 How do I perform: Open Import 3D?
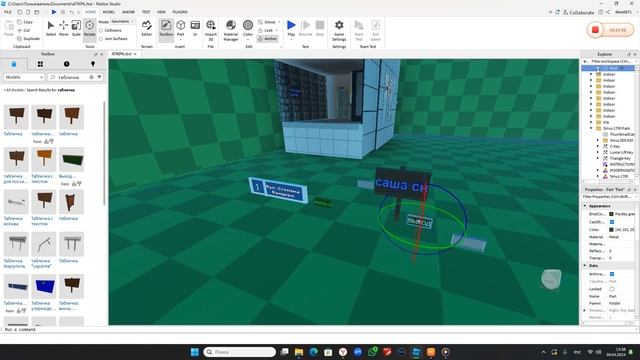coord(211,30)
